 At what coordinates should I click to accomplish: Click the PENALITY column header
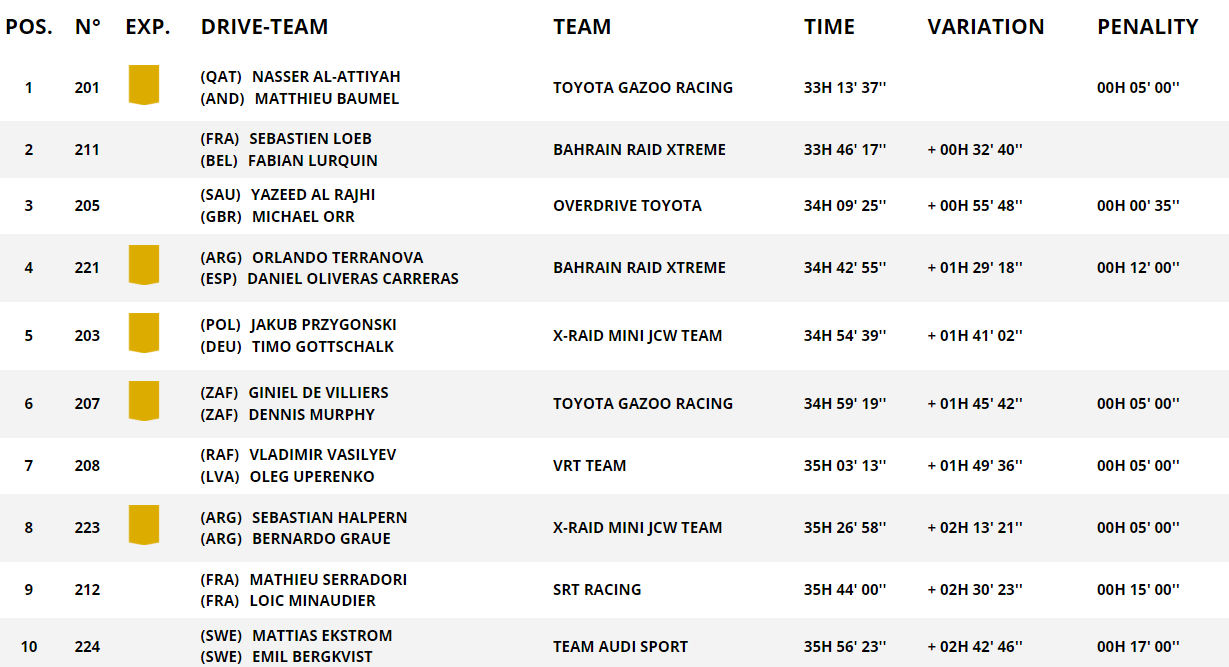click(1147, 27)
